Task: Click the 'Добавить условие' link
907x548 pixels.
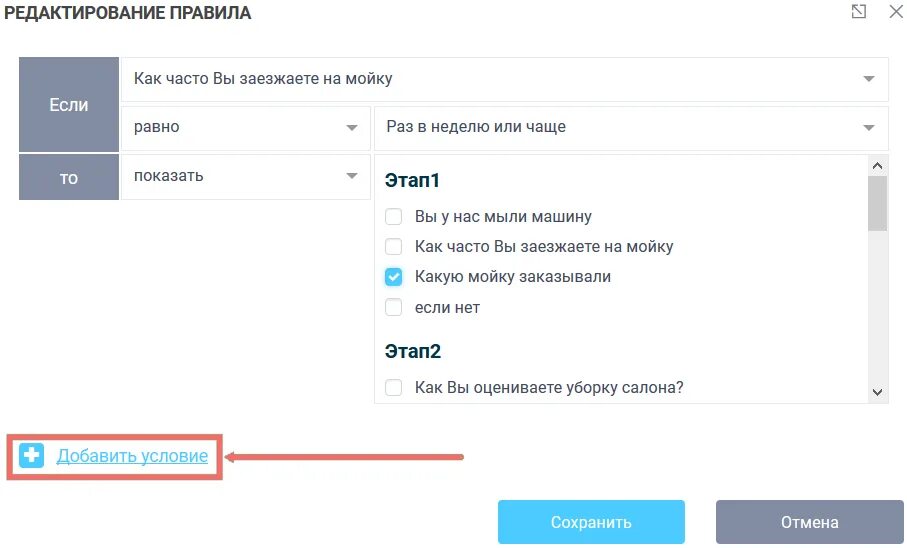Action: click(132, 456)
